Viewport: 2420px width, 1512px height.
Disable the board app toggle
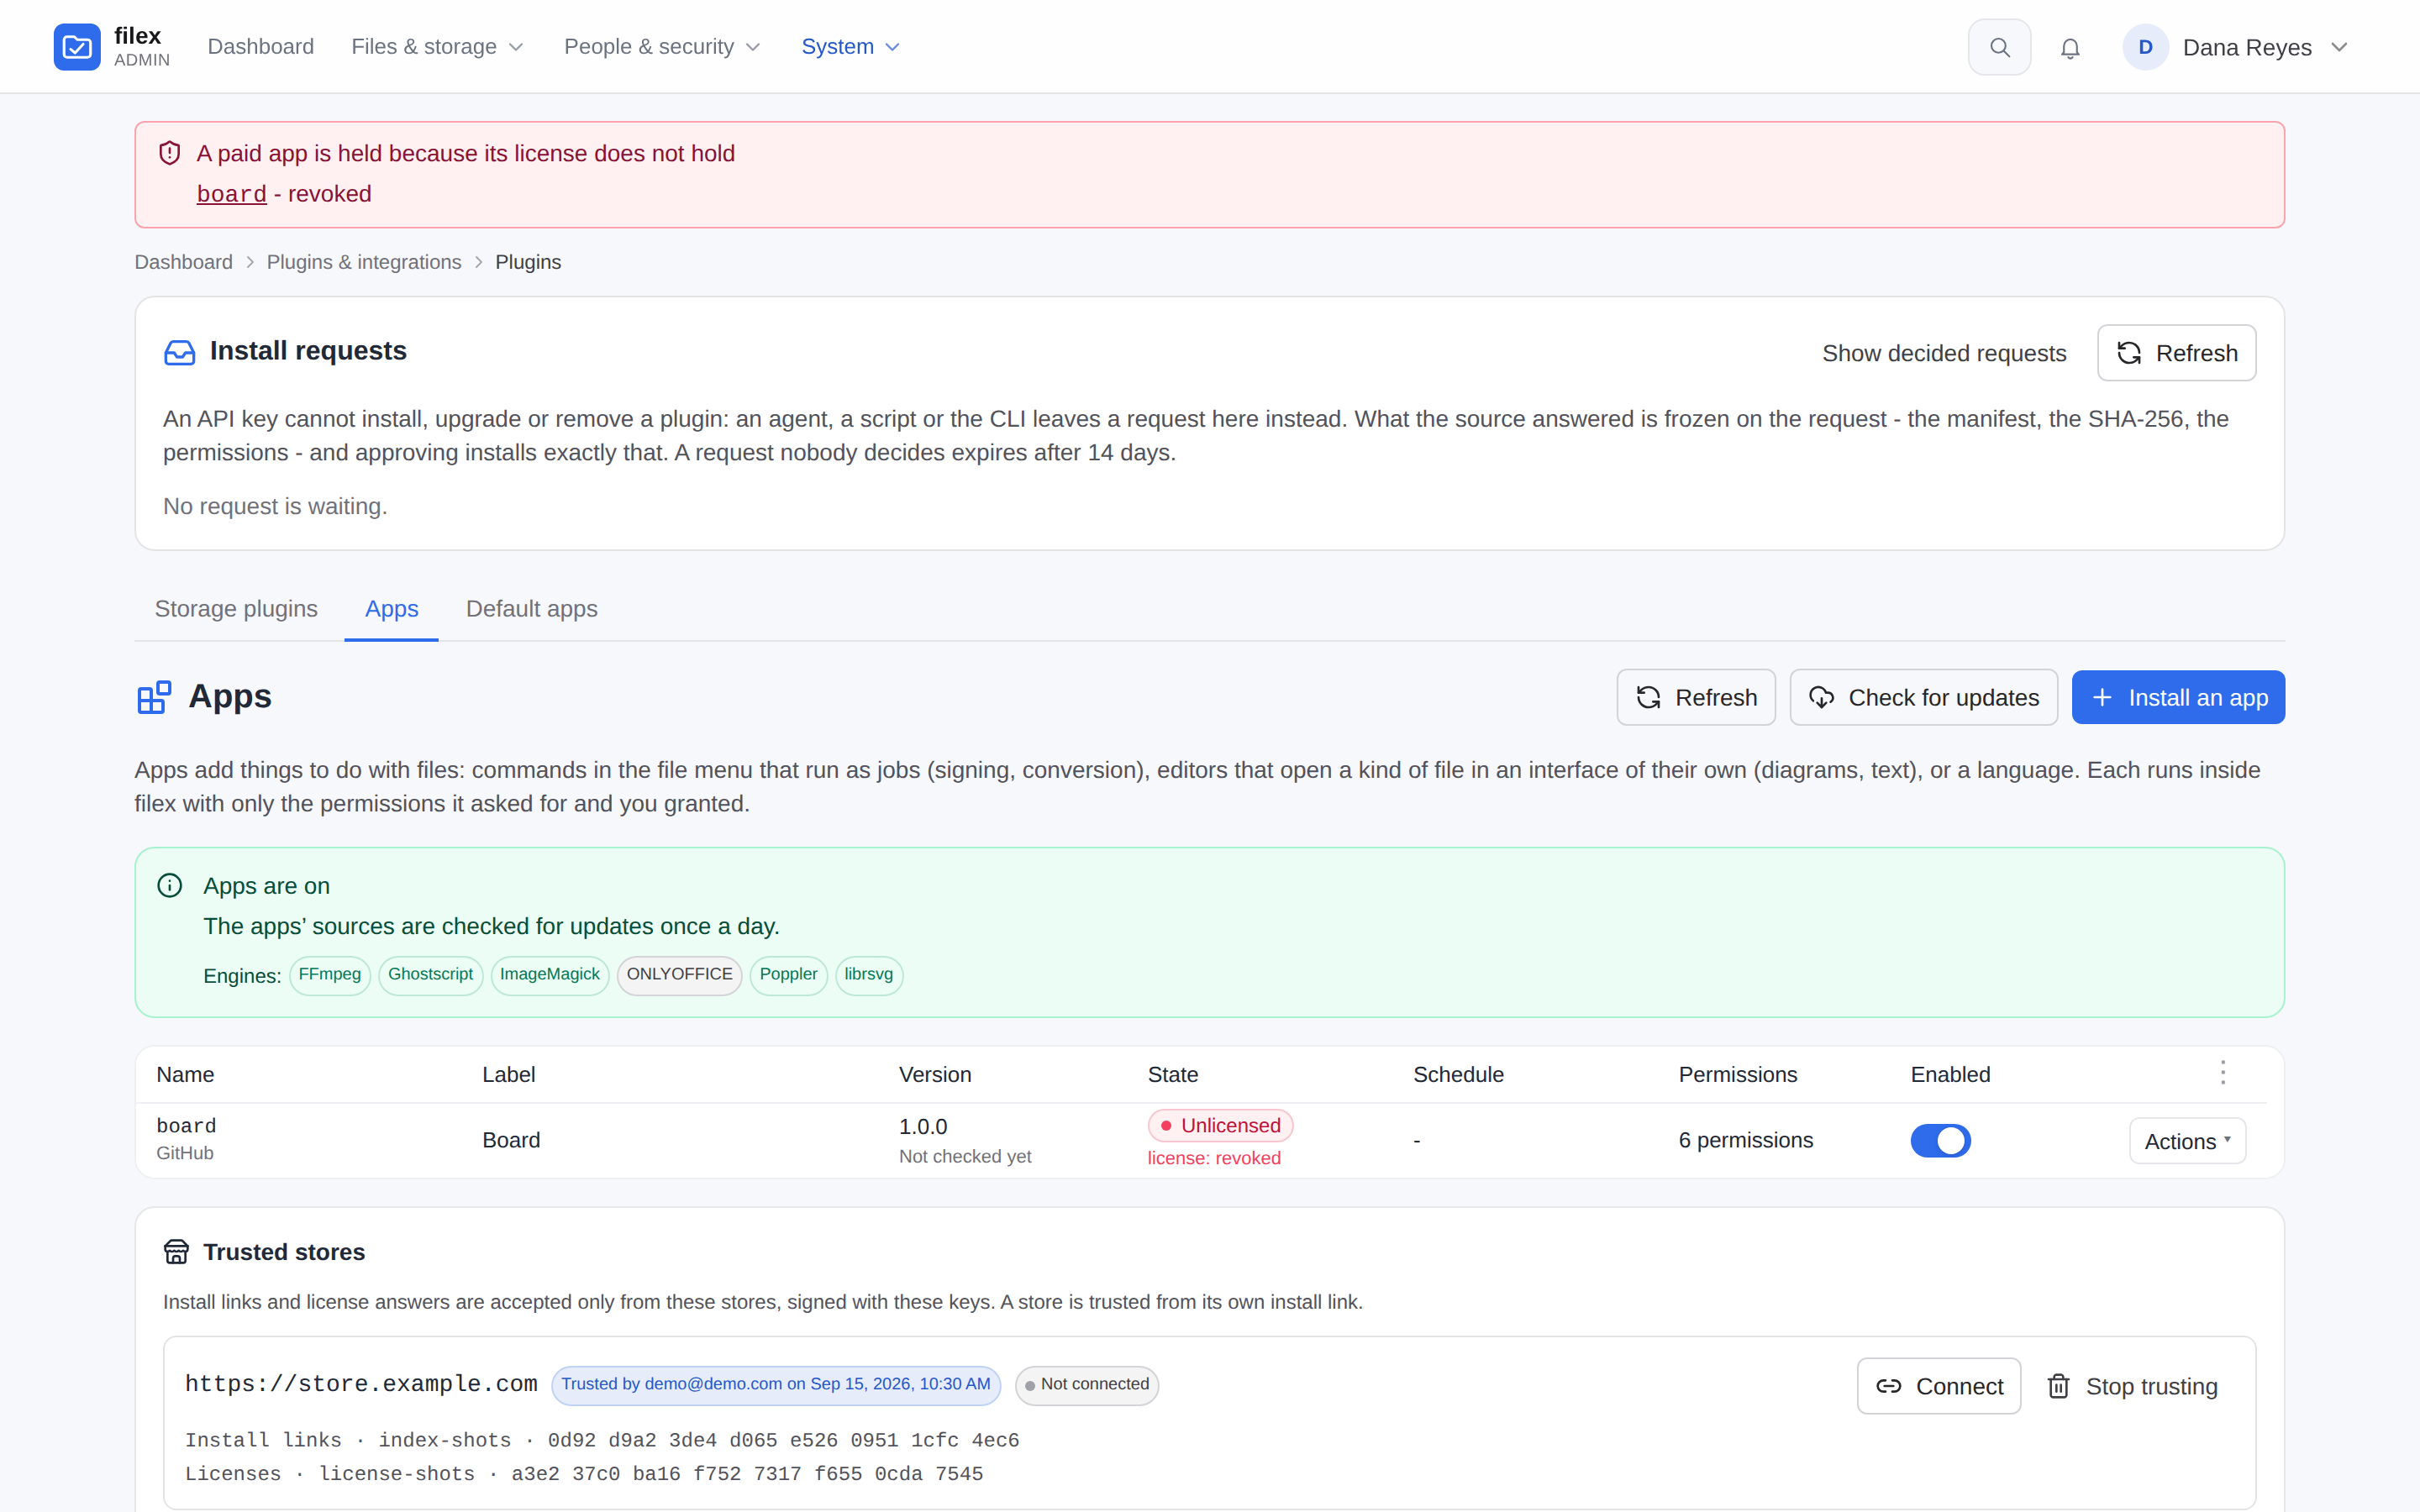click(1940, 1140)
